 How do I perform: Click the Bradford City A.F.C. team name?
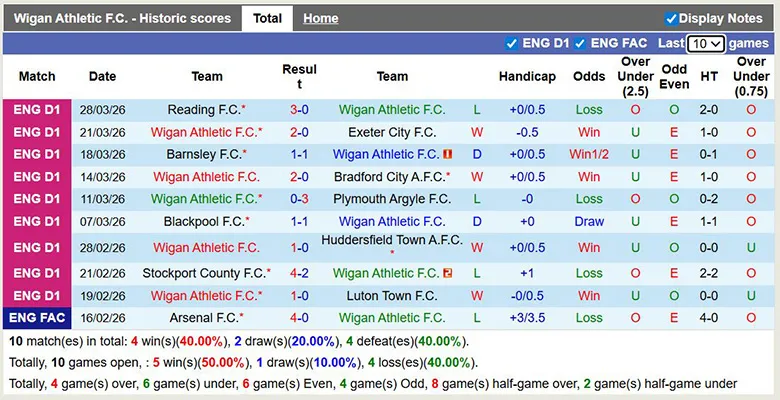392,177
